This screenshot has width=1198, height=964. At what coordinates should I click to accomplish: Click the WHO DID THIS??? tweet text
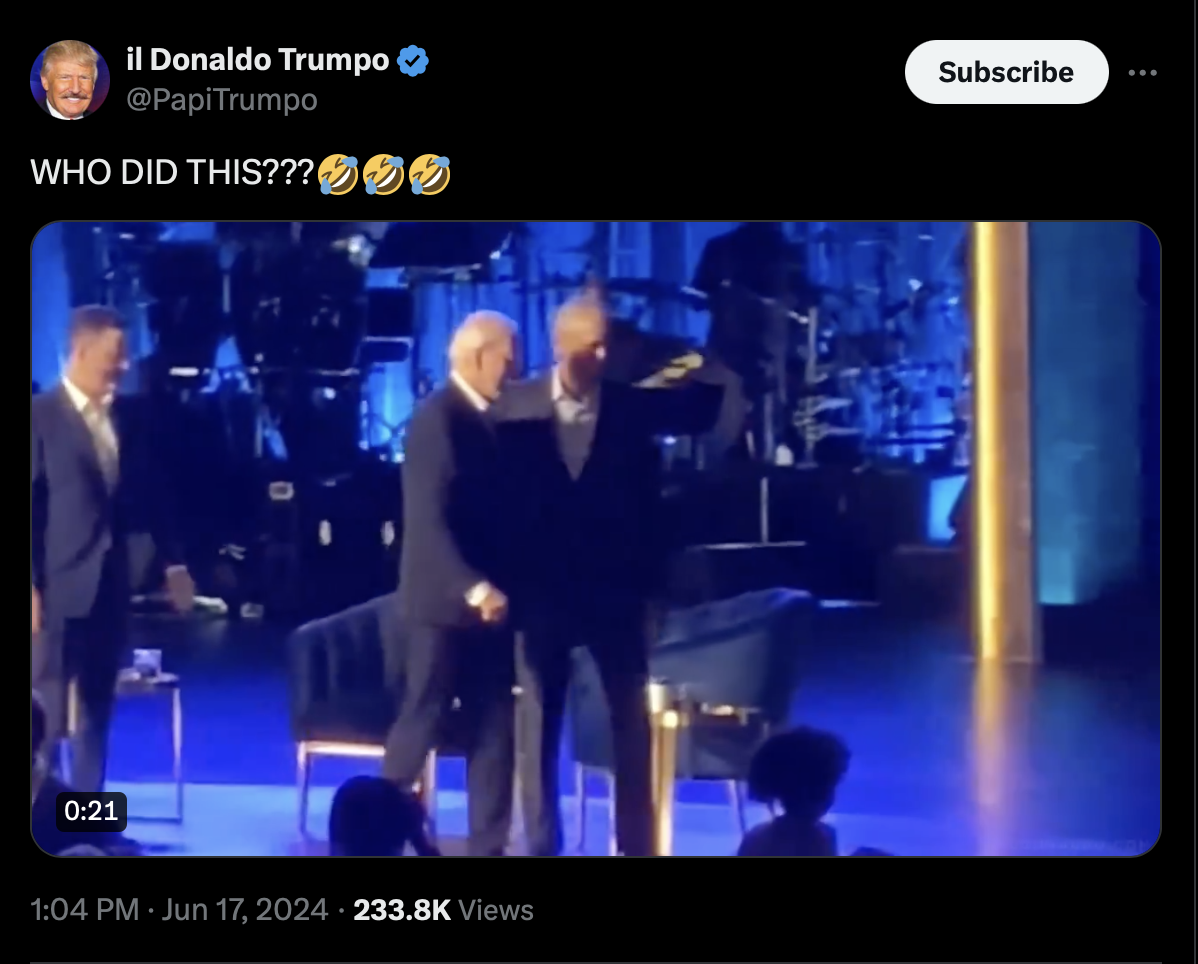click(172, 173)
